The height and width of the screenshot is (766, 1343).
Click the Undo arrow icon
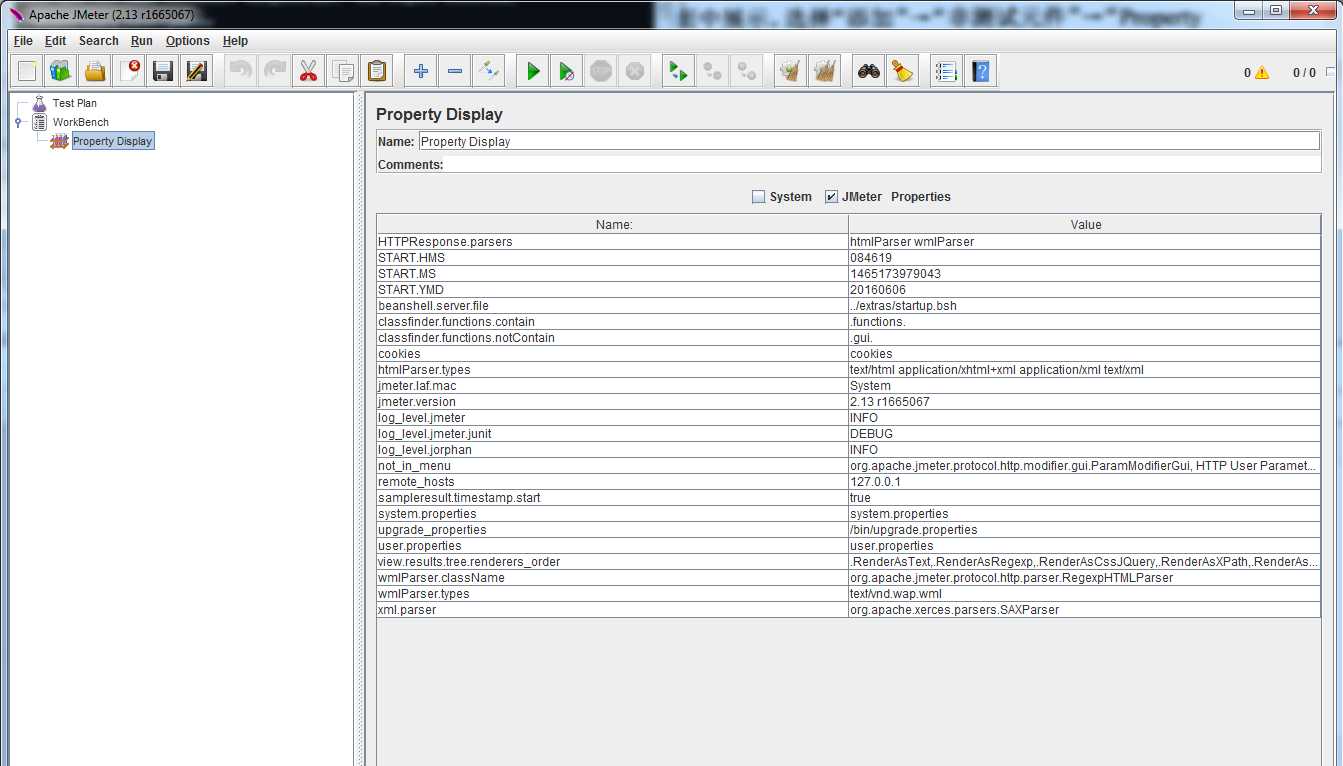click(241, 71)
